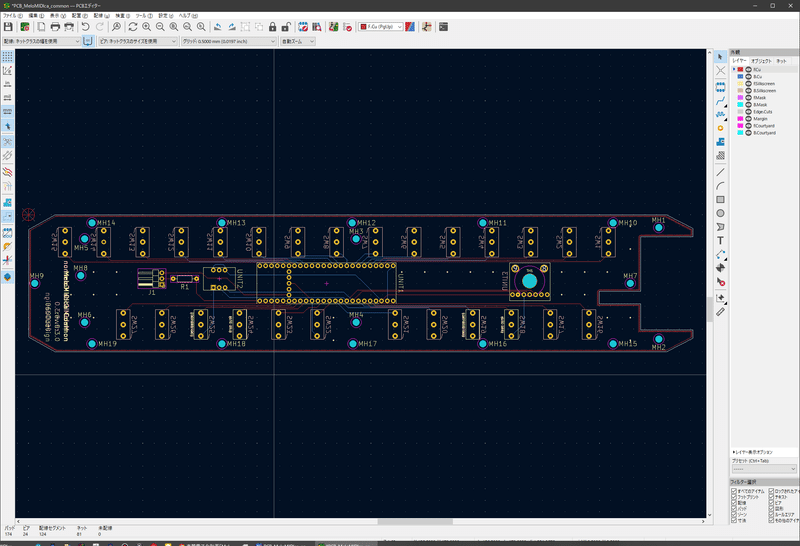Viewport: 800px width, 546px height.
Task: Zoom in on the board
Action: pos(146,27)
